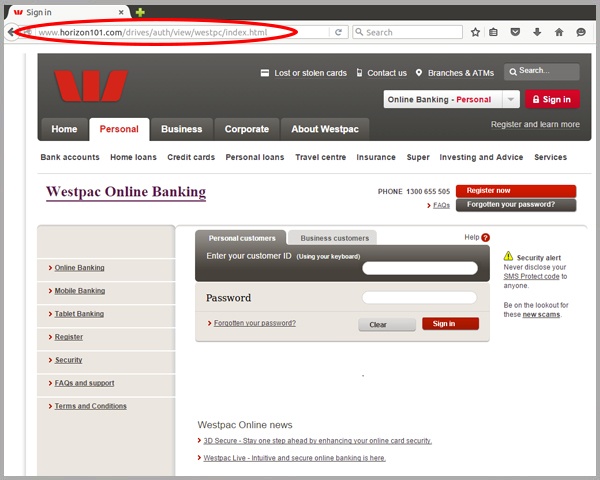Open the downloads arrow icon

537,32
